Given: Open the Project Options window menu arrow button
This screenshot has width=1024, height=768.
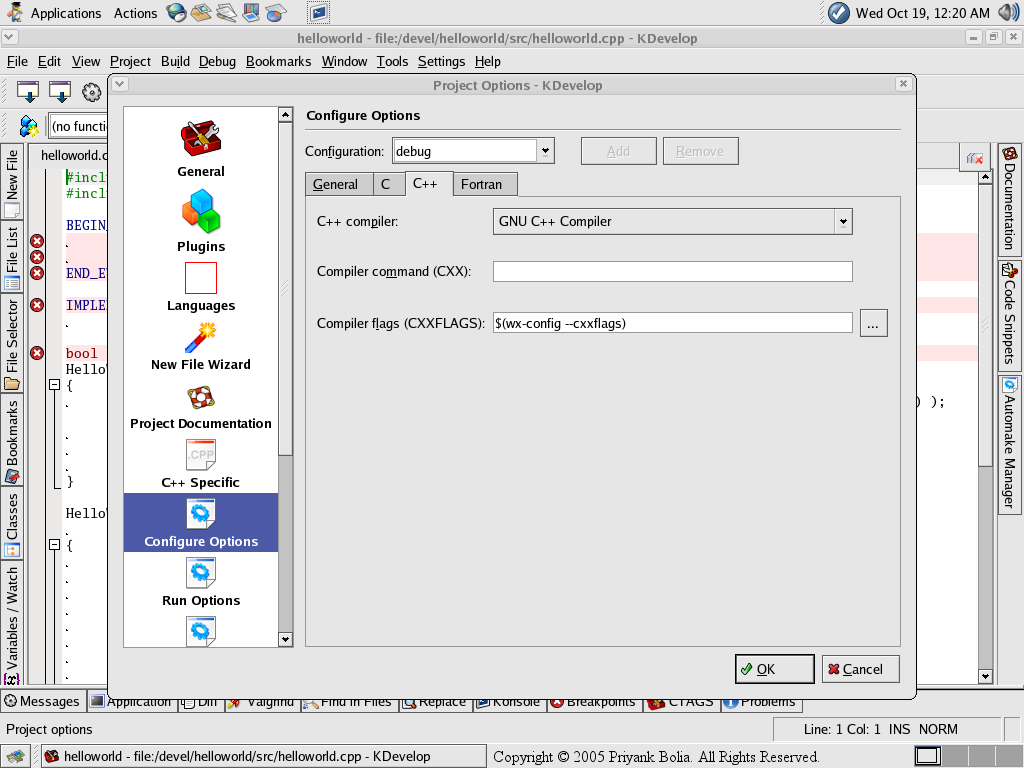Looking at the screenshot, I should pos(120,84).
